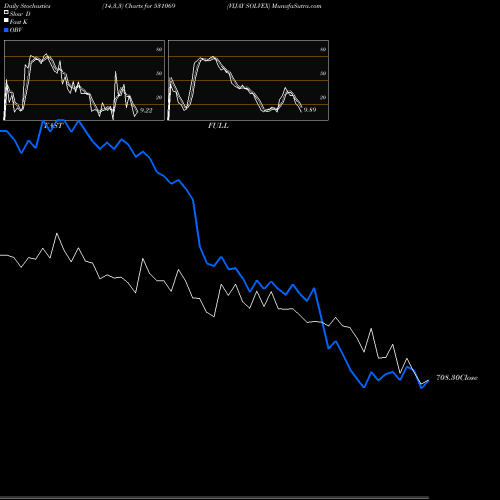Click the 'OBV' legend label
Screen dimensions: 500x500
click(16, 30)
